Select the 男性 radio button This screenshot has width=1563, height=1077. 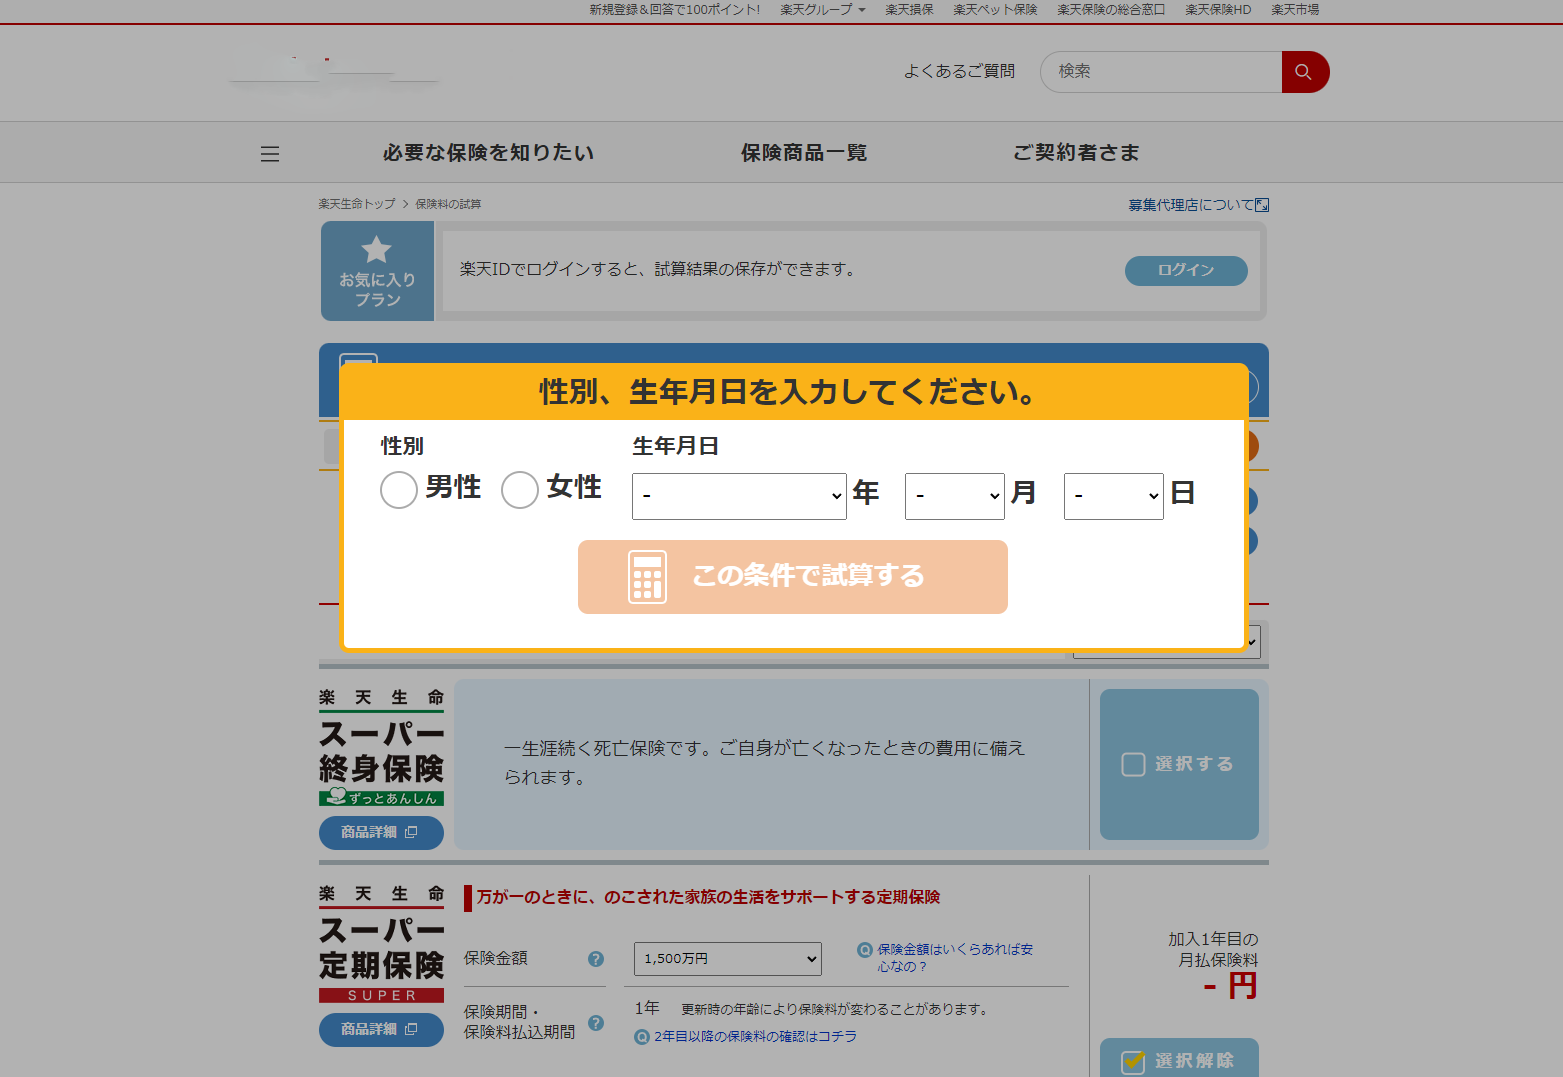[x=399, y=490]
